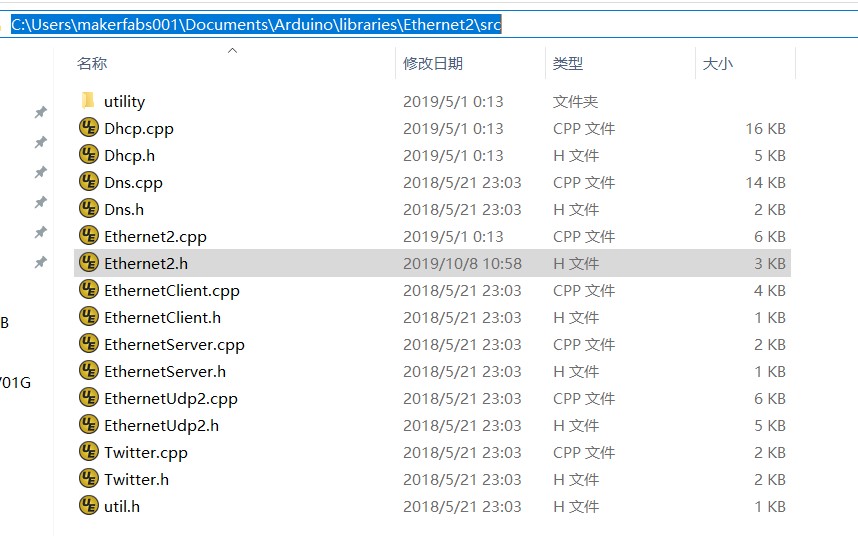Click the pin icon beside utility row
858x536 pixels.
40,112
